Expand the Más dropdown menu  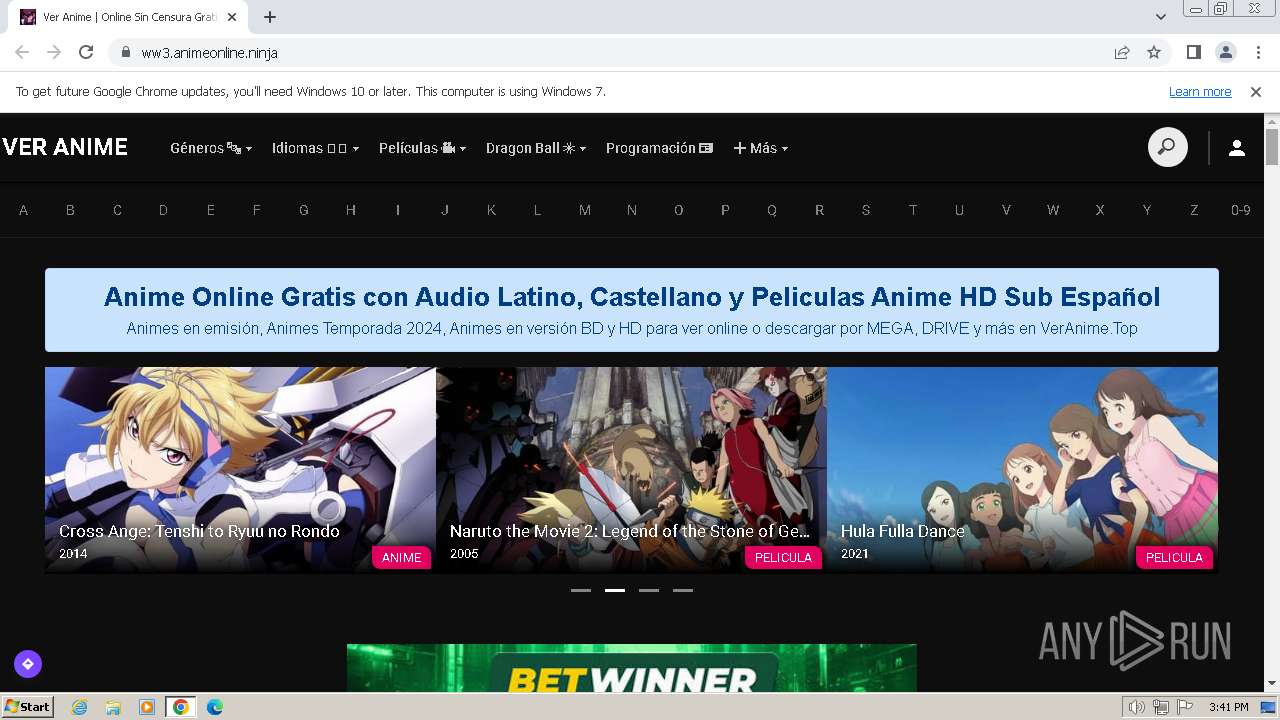click(x=761, y=148)
